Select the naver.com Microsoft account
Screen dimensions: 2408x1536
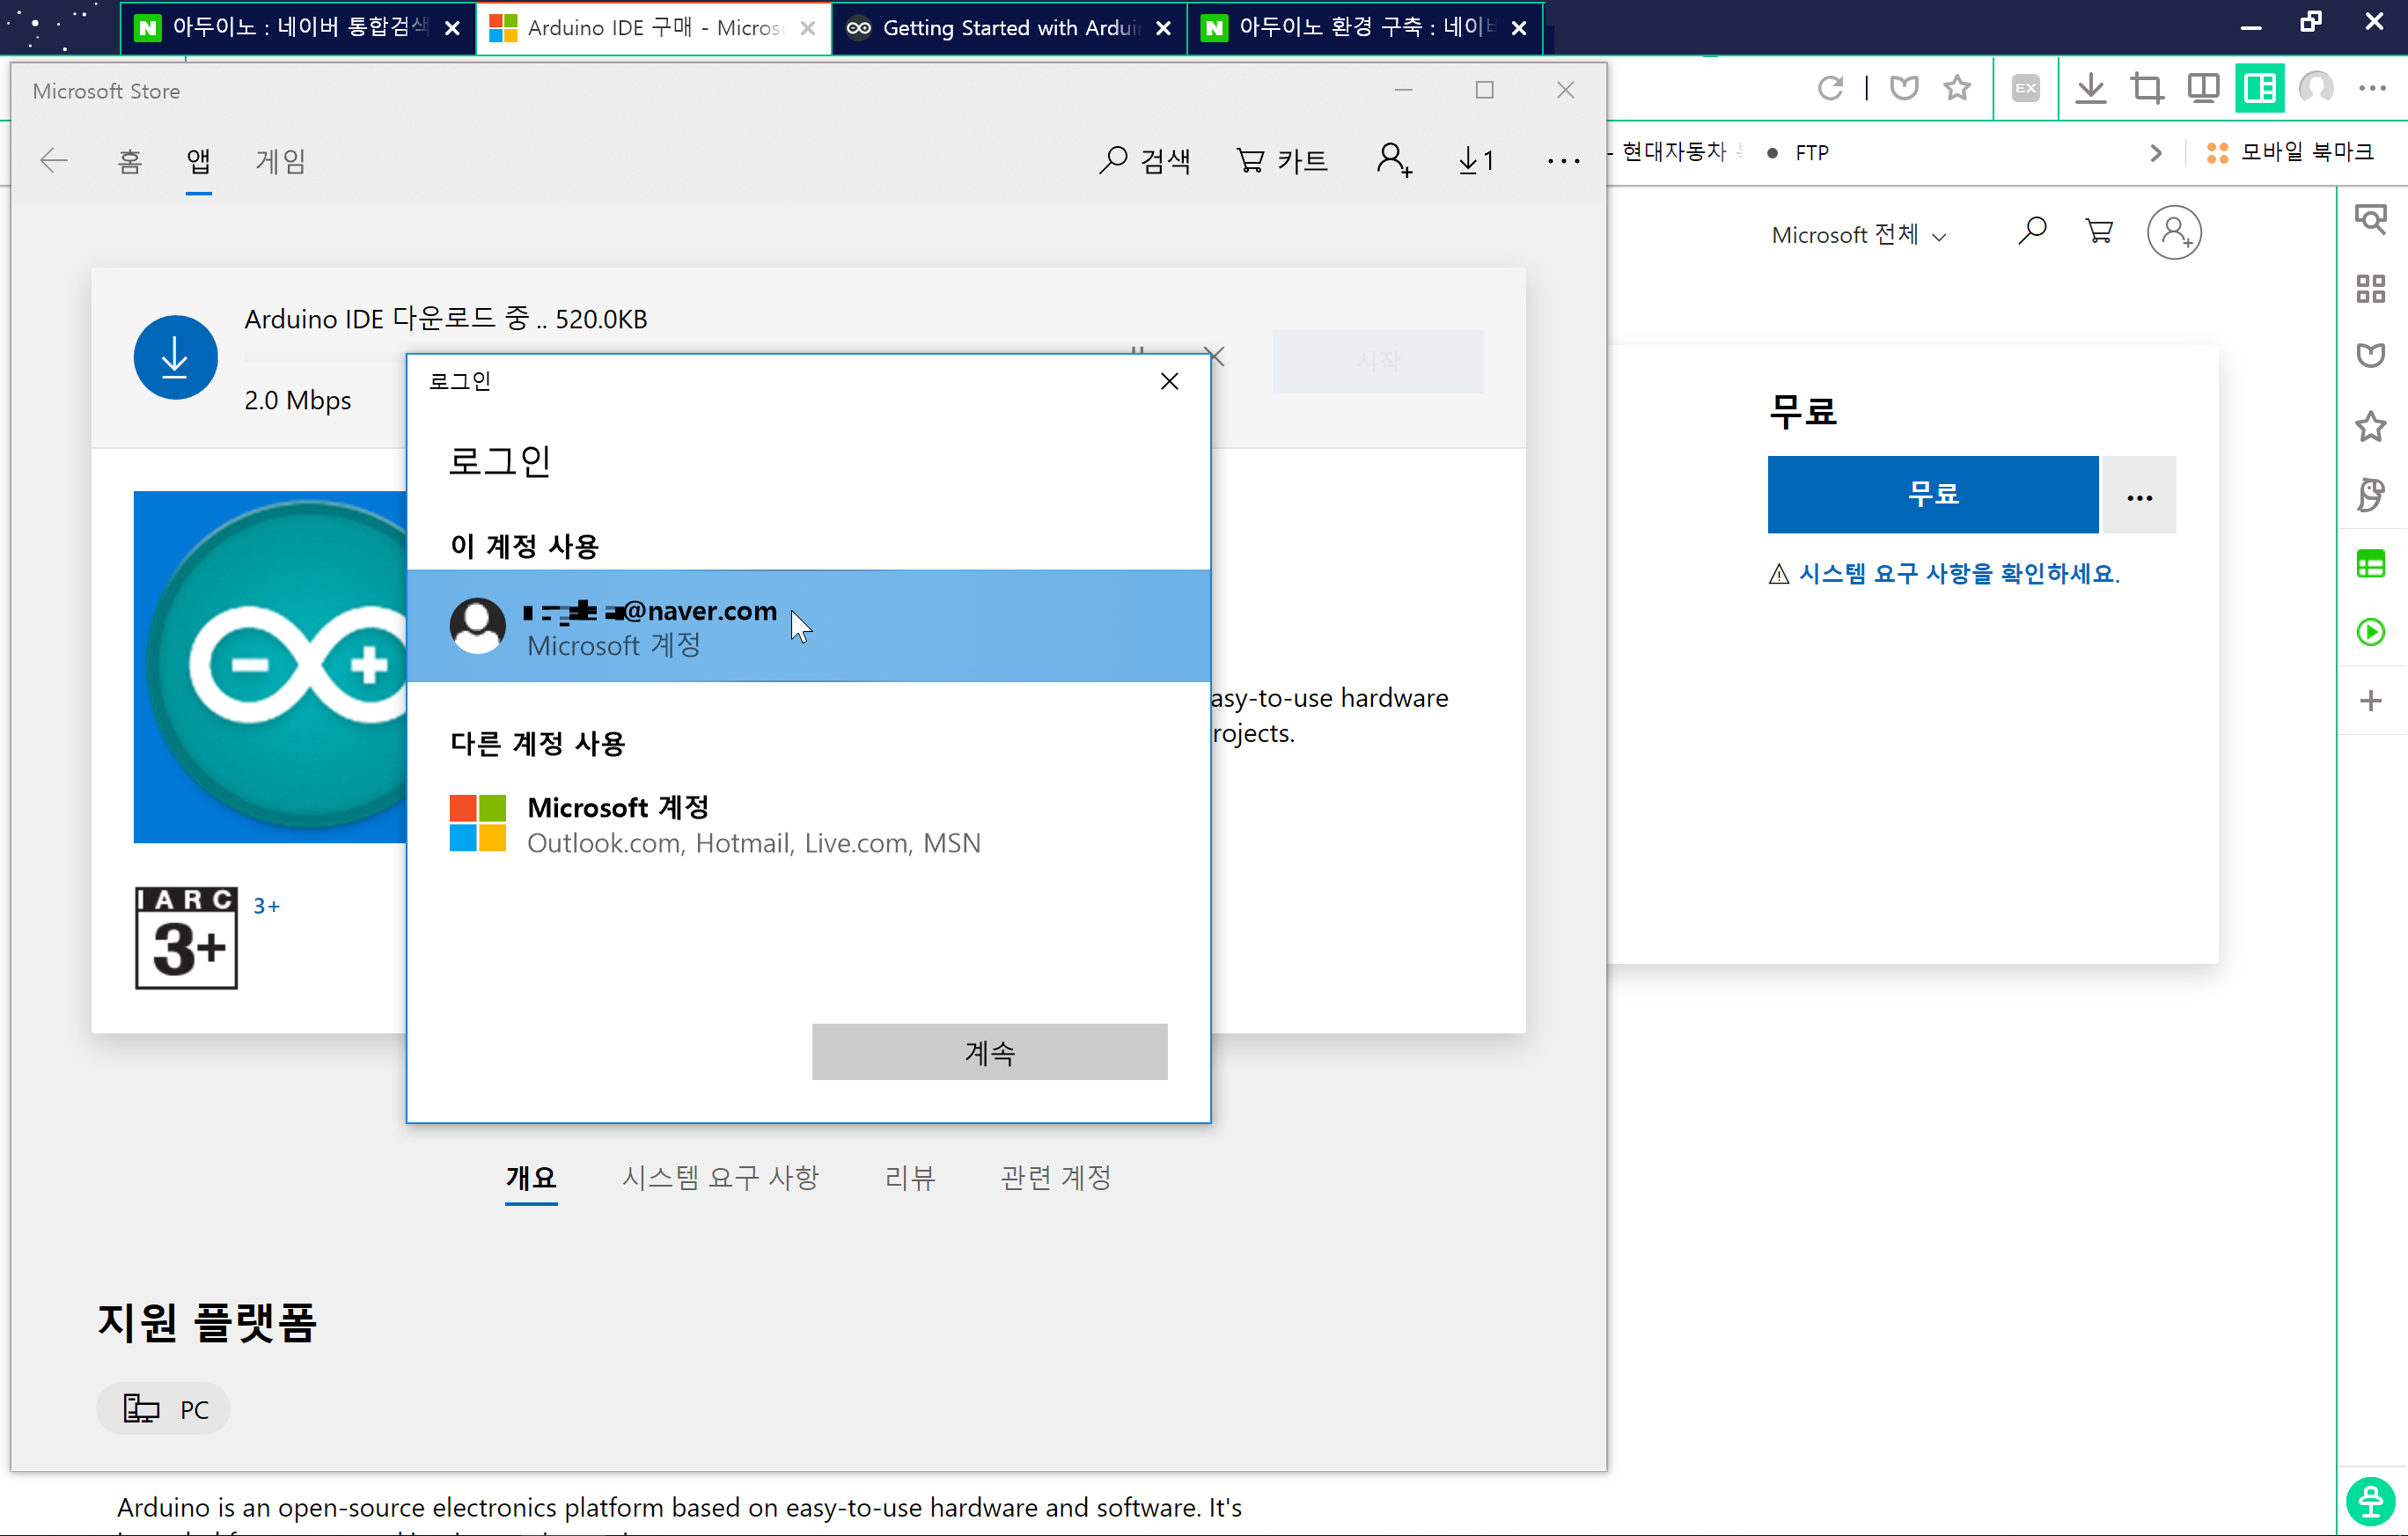(808, 626)
